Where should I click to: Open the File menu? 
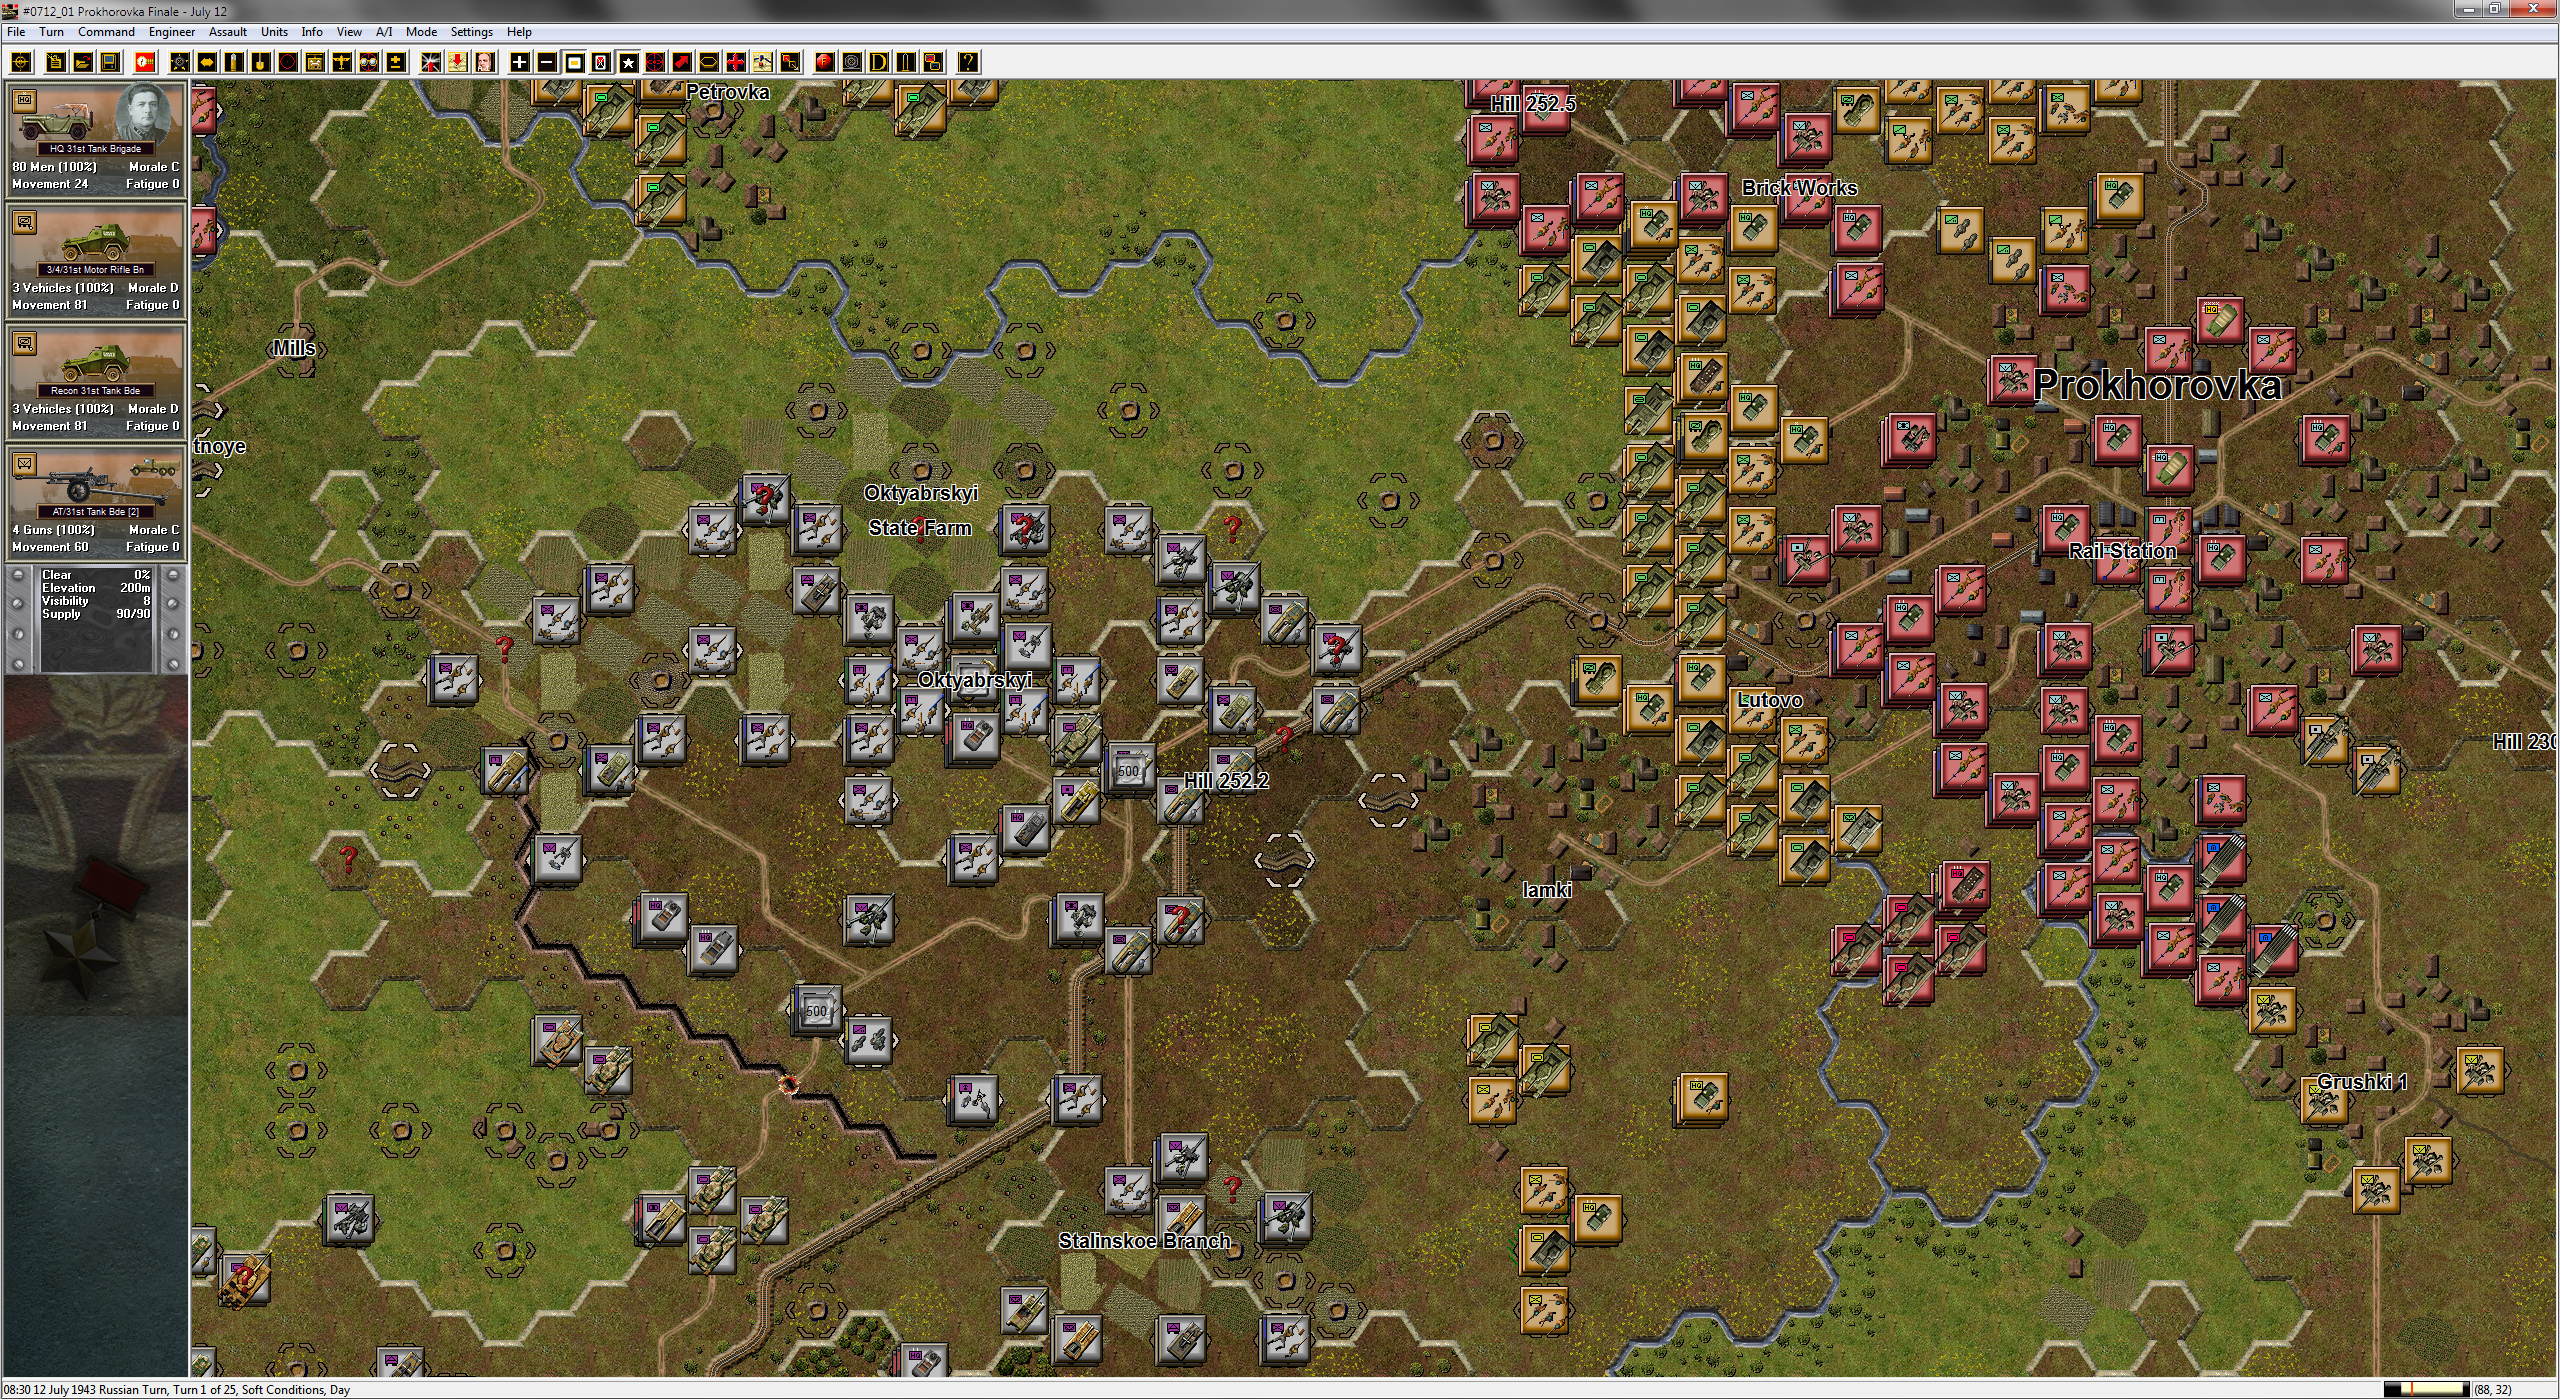(x=16, y=32)
